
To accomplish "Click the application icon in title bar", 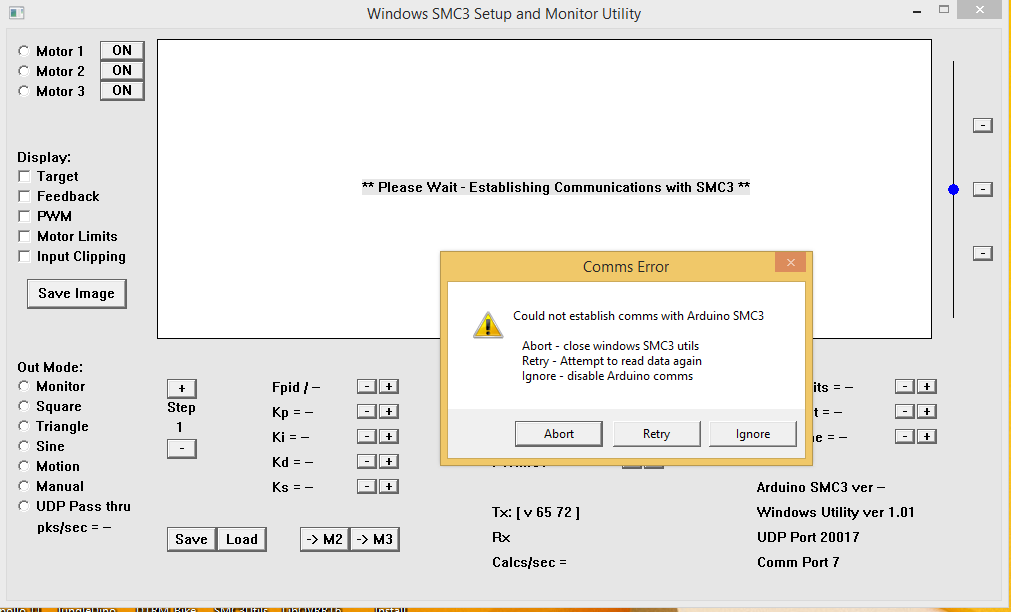I will pos(17,13).
